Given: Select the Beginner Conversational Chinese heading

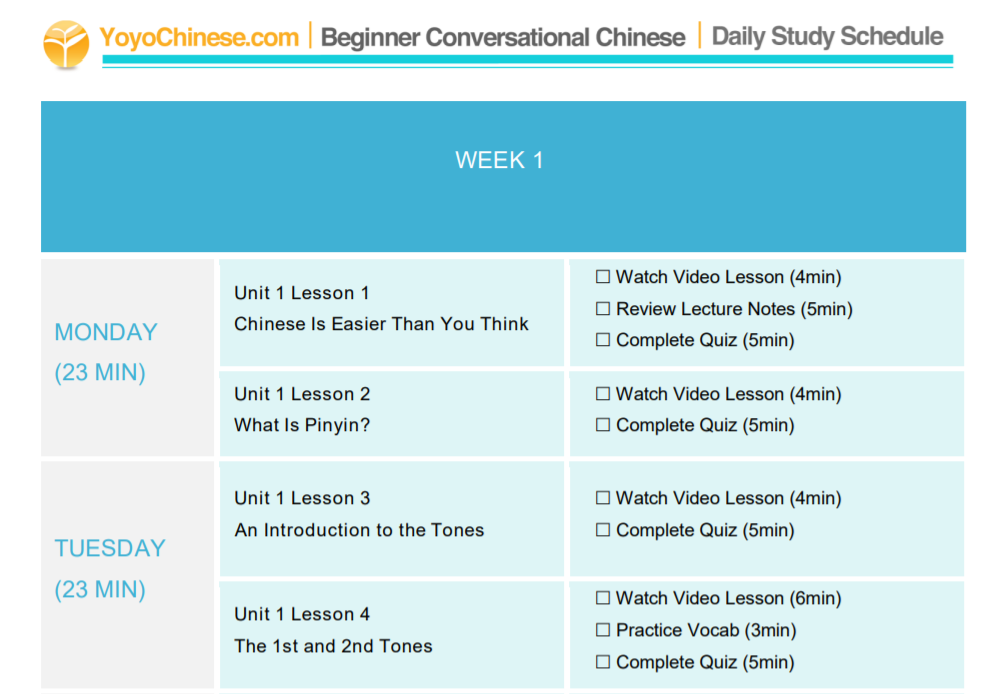Looking at the screenshot, I should coord(503,38).
